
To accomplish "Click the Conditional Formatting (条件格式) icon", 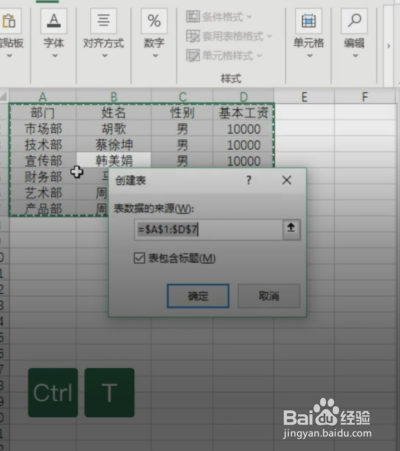I will click(193, 16).
